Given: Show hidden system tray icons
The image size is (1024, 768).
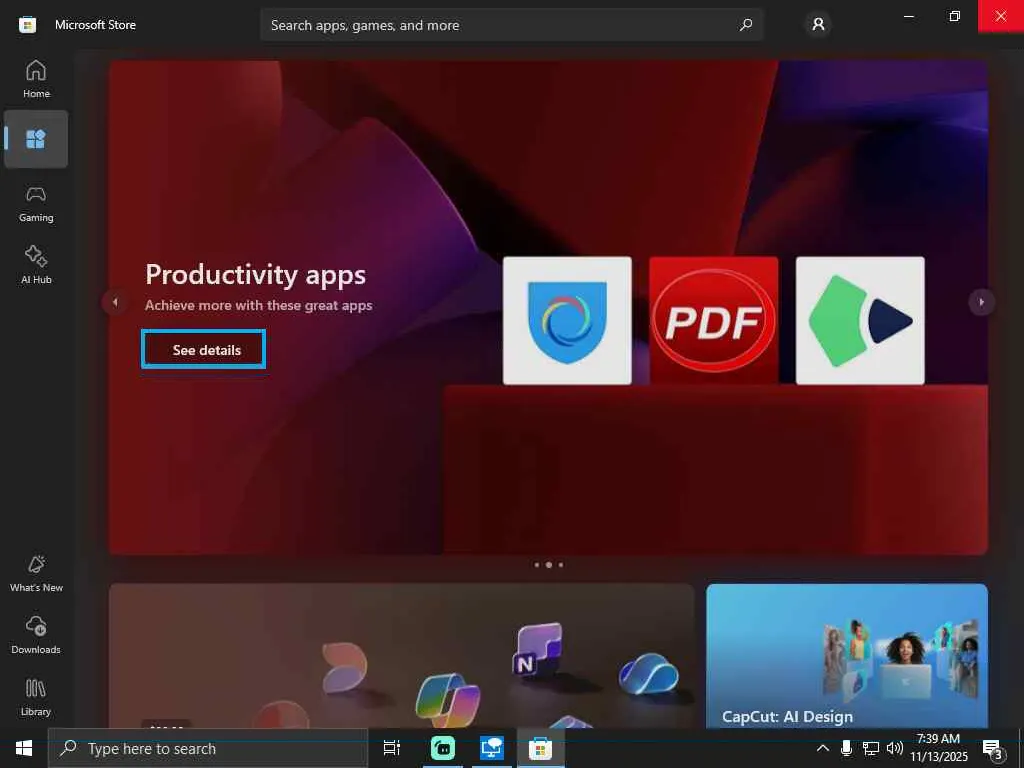Looking at the screenshot, I should 823,748.
